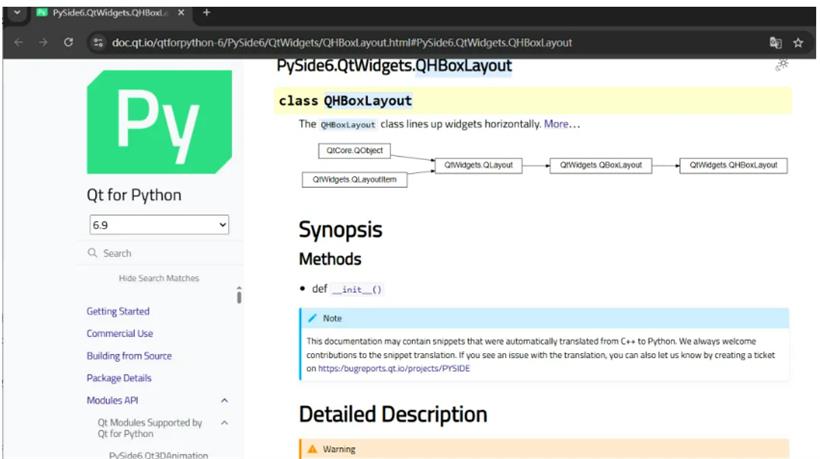Click QHBoxLayout inline code link
This screenshot has width=820, height=459.
coord(348,125)
